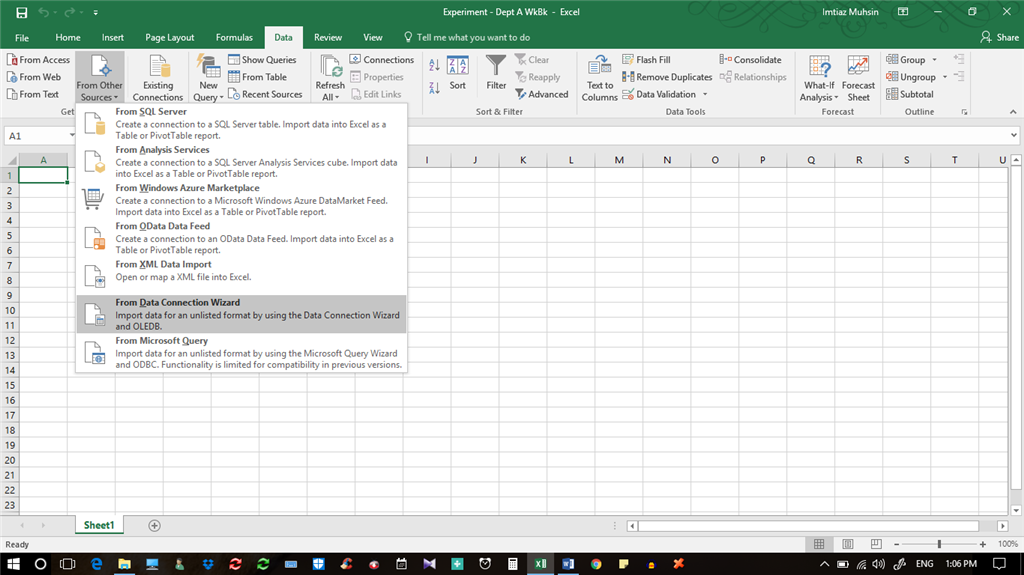Add a new sheet
This screenshot has width=1024, height=575.
154,525
